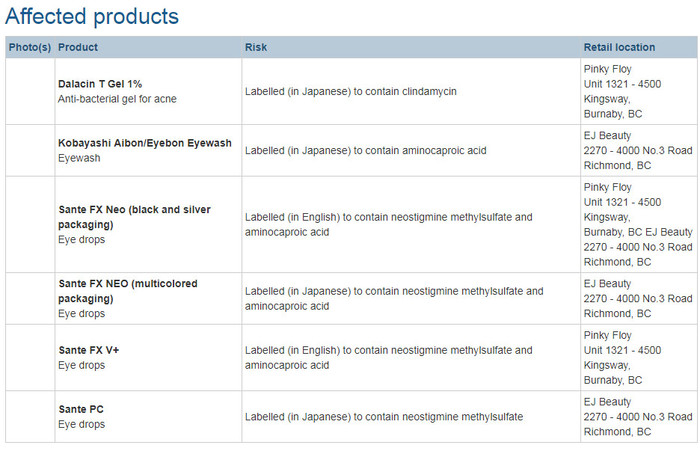The image size is (700, 451).
Task: Select the retail location in the Kobayashi Eyewash row
Action: (x=637, y=150)
